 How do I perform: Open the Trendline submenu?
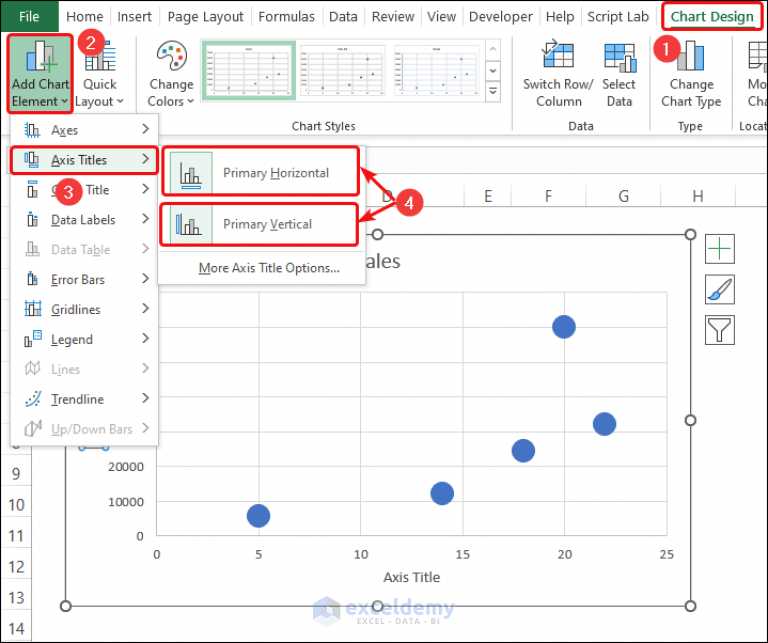coord(84,399)
